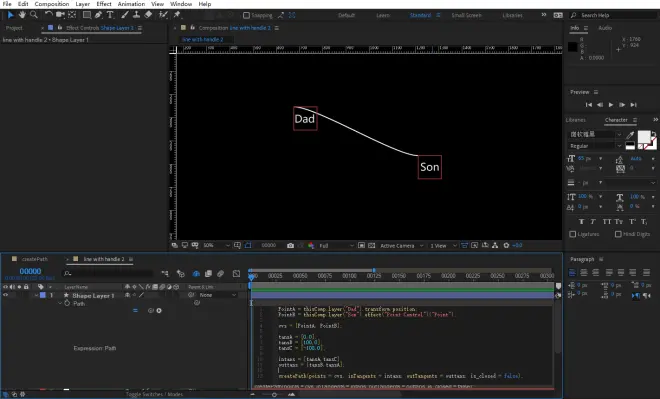Switch to the Standard workspace
The width and height of the screenshot is (660, 399).
point(420,15)
